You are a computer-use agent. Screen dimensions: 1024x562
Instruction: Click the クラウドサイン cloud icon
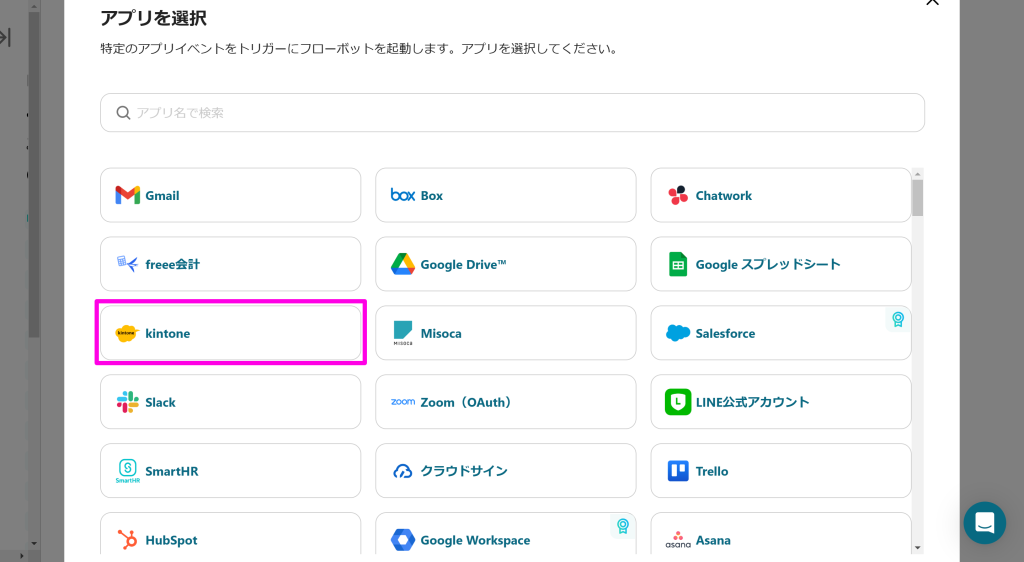pos(403,471)
